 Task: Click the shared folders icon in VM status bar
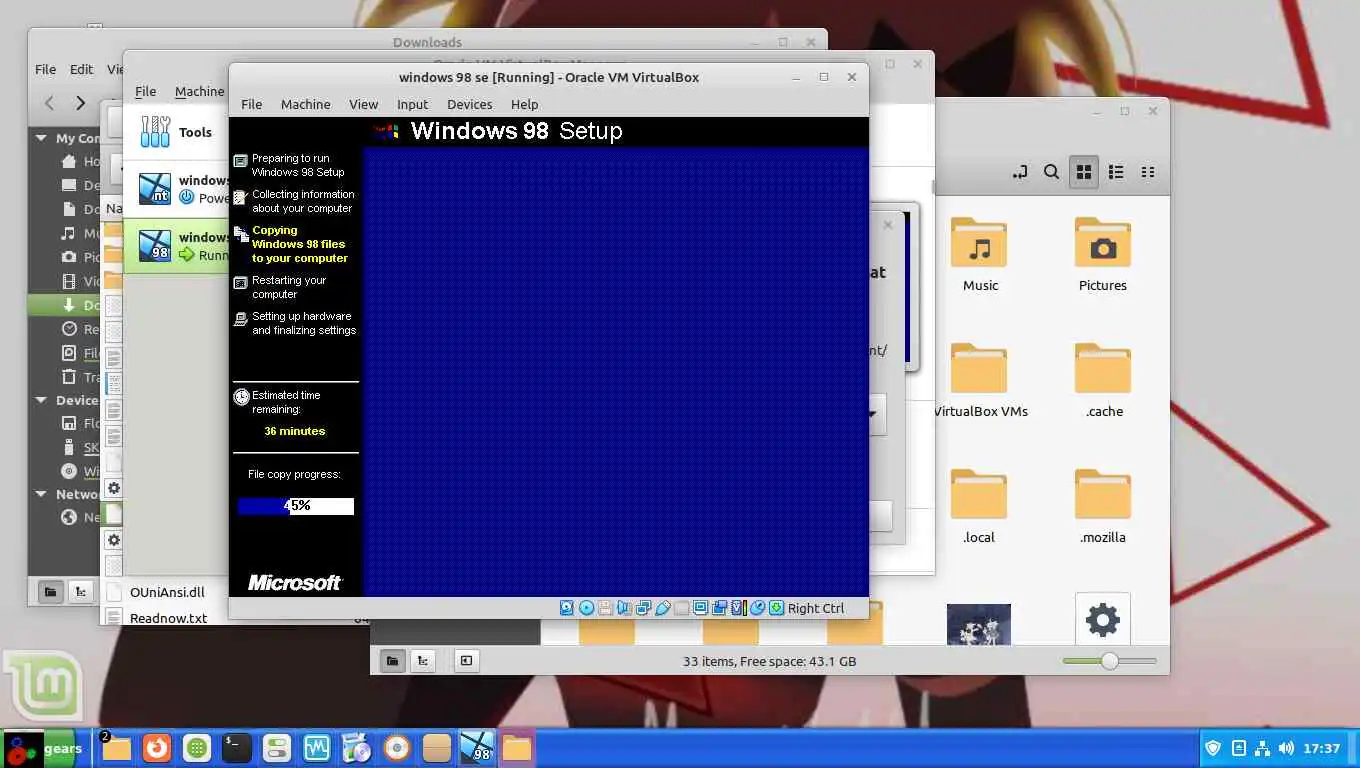point(681,608)
